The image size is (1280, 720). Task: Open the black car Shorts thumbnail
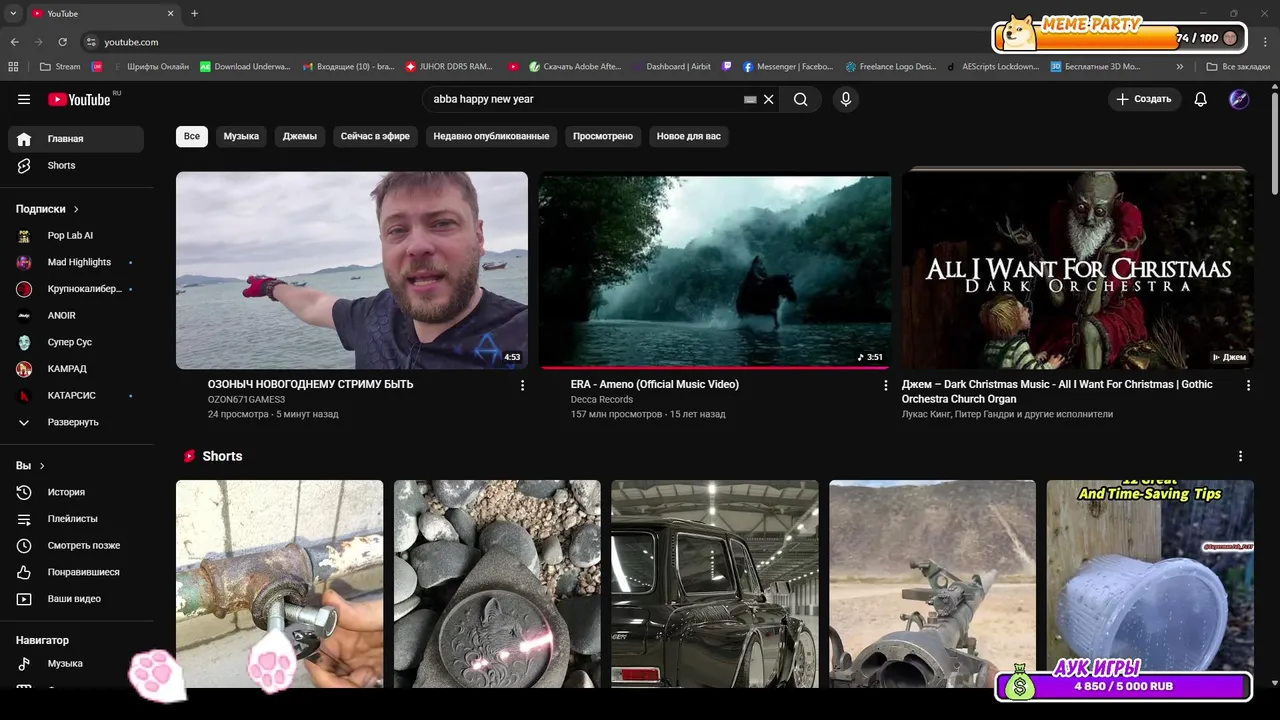coord(715,584)
